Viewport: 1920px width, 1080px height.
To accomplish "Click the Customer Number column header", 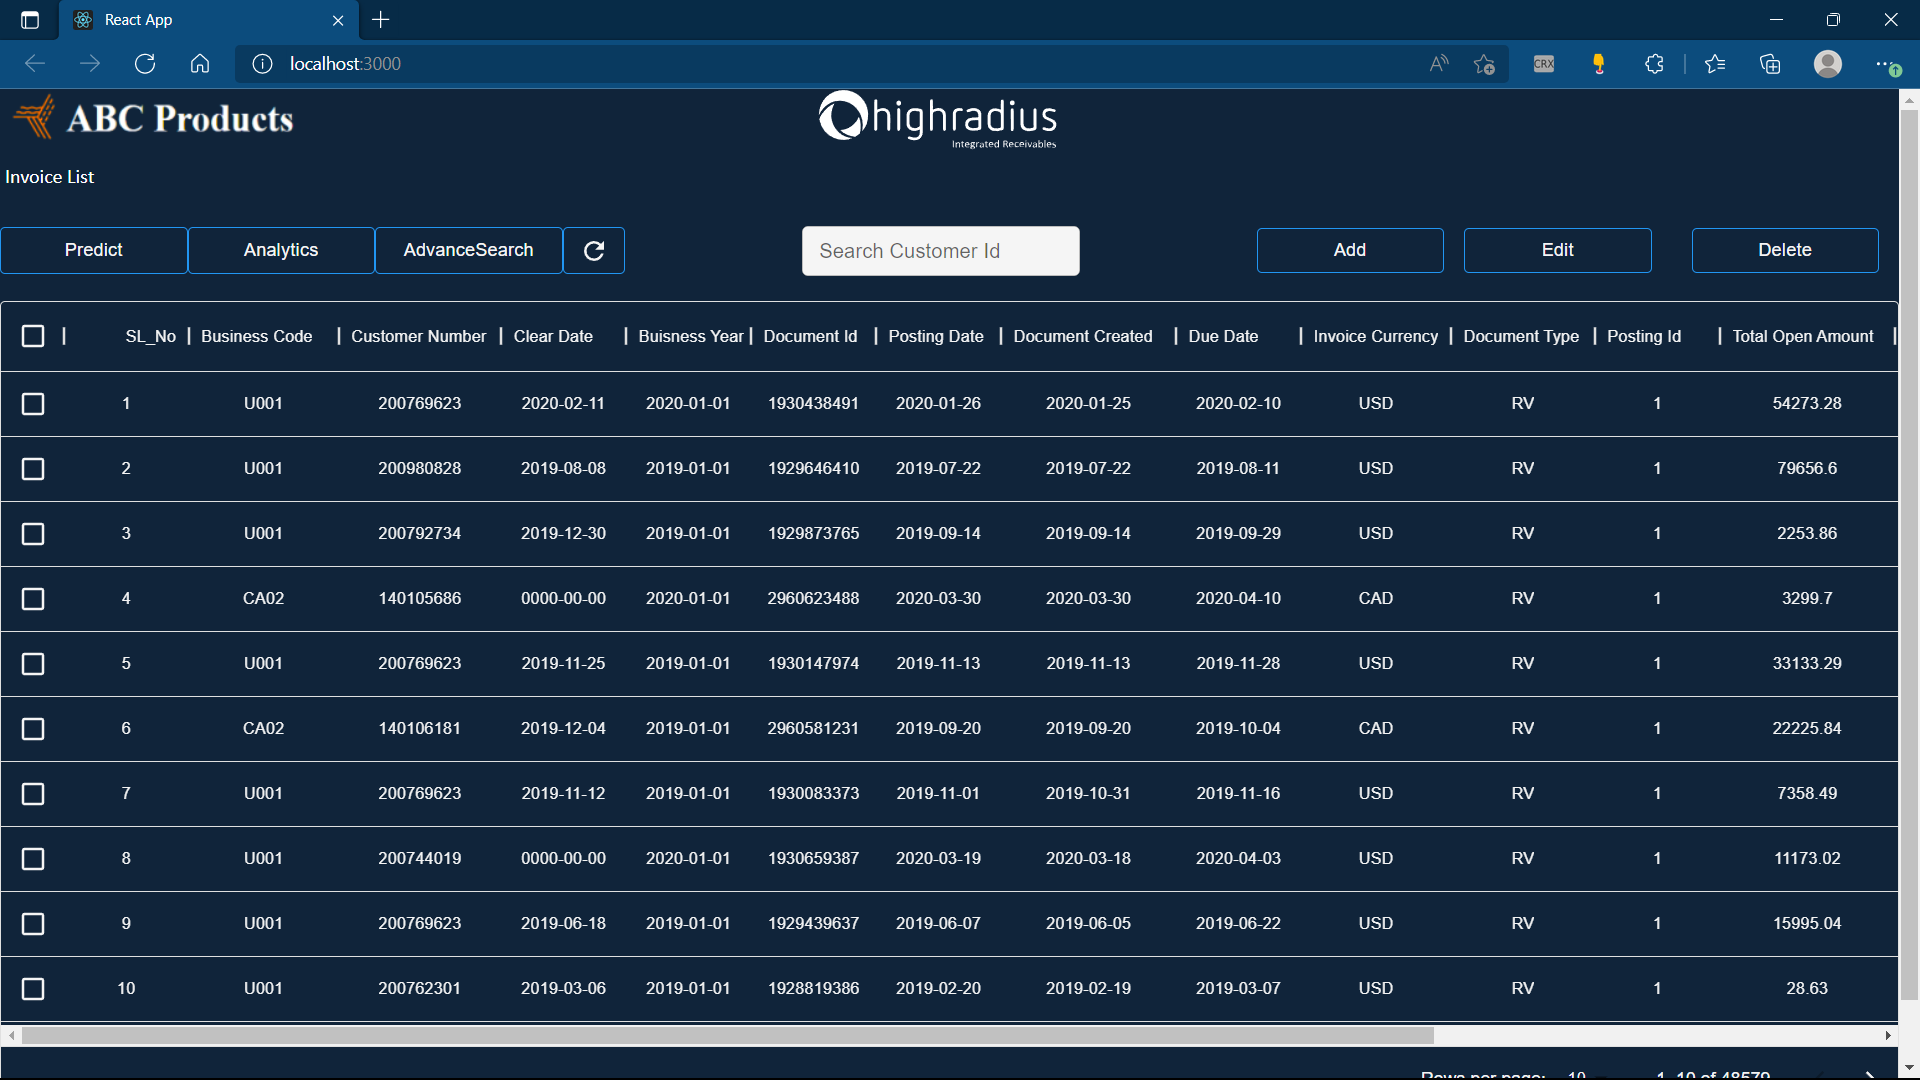I will [x=419, y=336].
